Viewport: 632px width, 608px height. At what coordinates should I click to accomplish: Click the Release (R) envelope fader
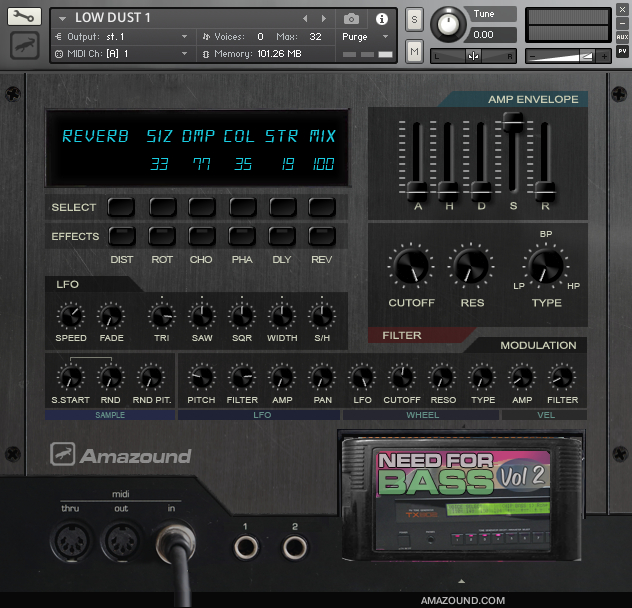pos(545,192)
